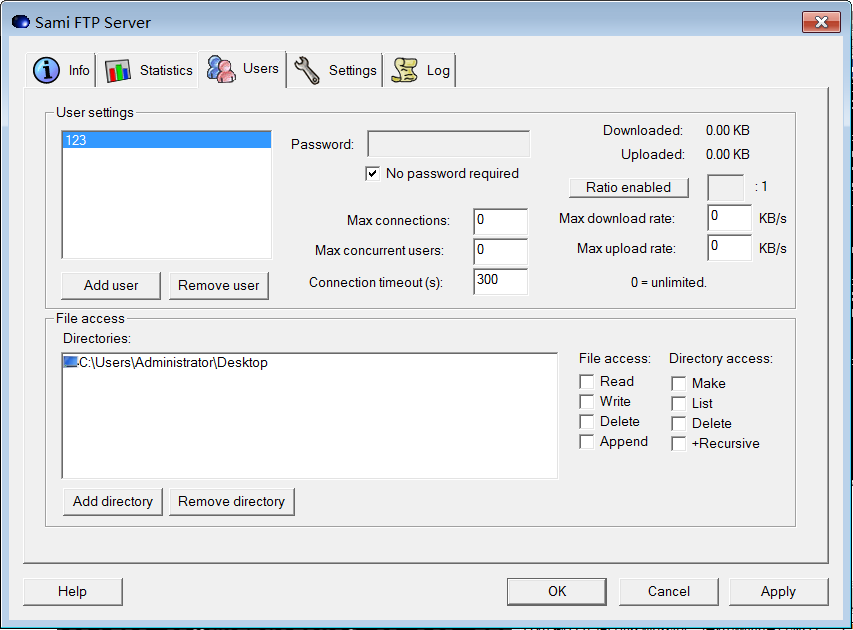This screenshot has height=630, width=853.
Task: Click Add directory button
Action: (x=113, y=502)
